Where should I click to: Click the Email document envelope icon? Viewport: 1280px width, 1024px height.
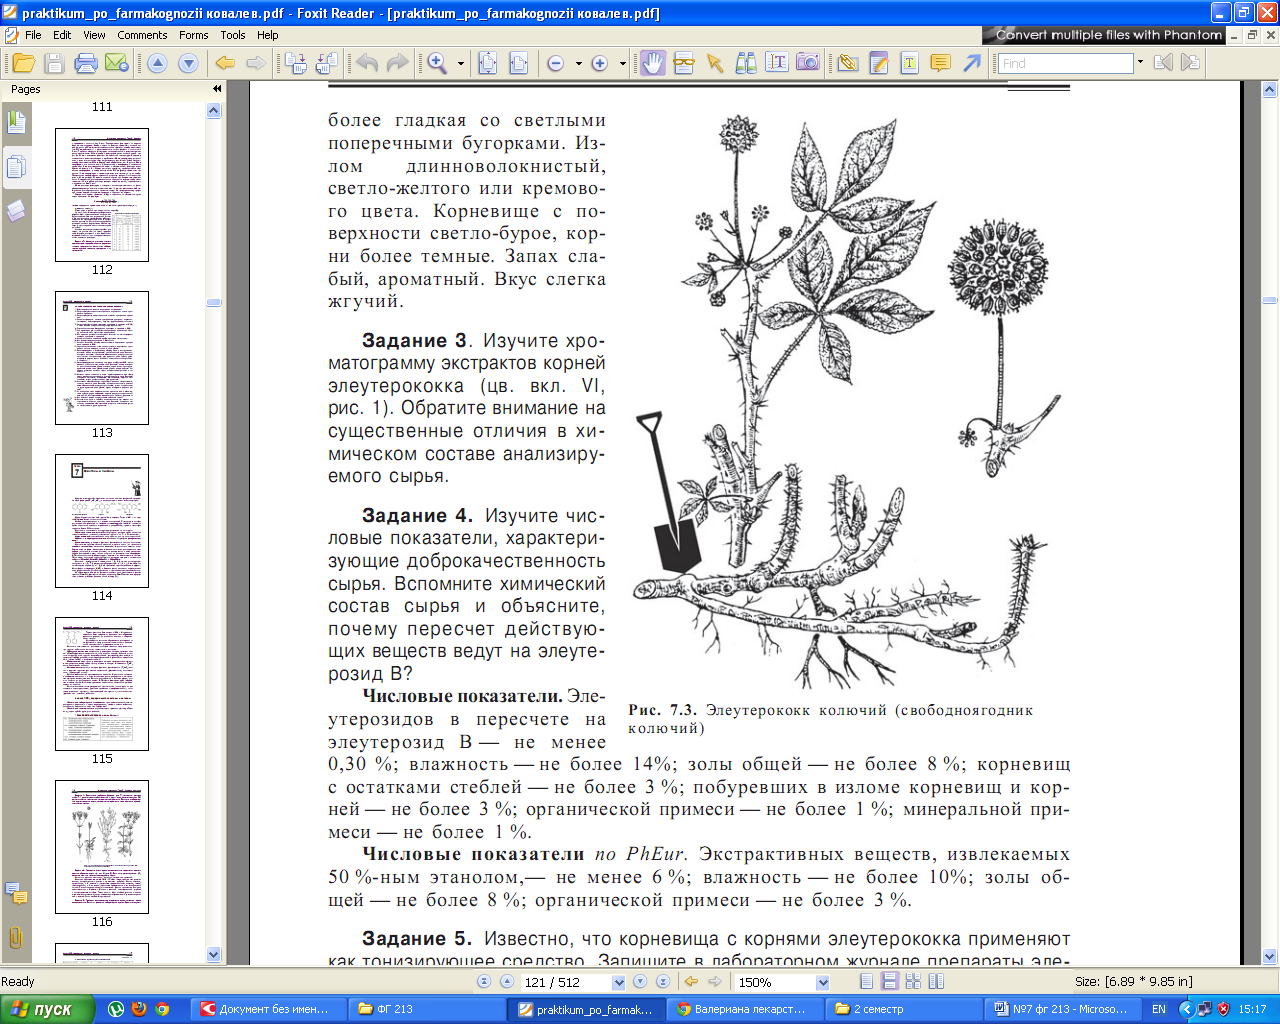click(117, 63)
